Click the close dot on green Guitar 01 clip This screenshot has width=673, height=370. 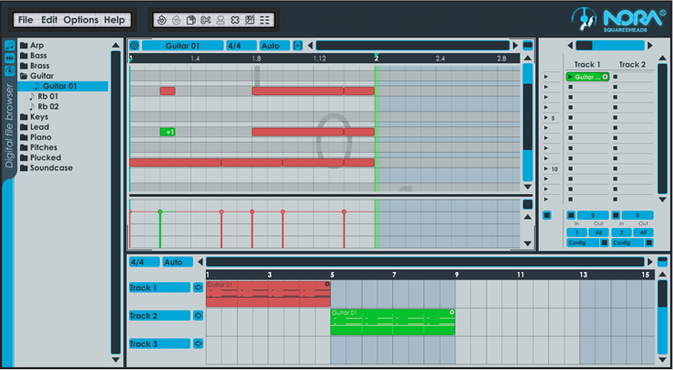(x=452, y=312)
